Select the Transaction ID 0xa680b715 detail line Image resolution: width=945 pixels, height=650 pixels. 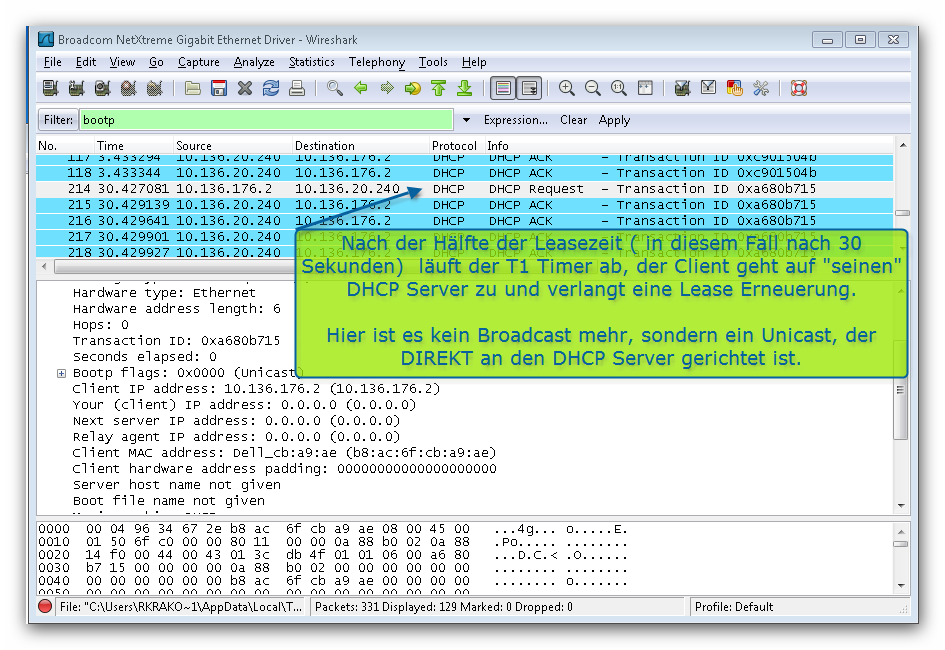[x=176, y=341]
